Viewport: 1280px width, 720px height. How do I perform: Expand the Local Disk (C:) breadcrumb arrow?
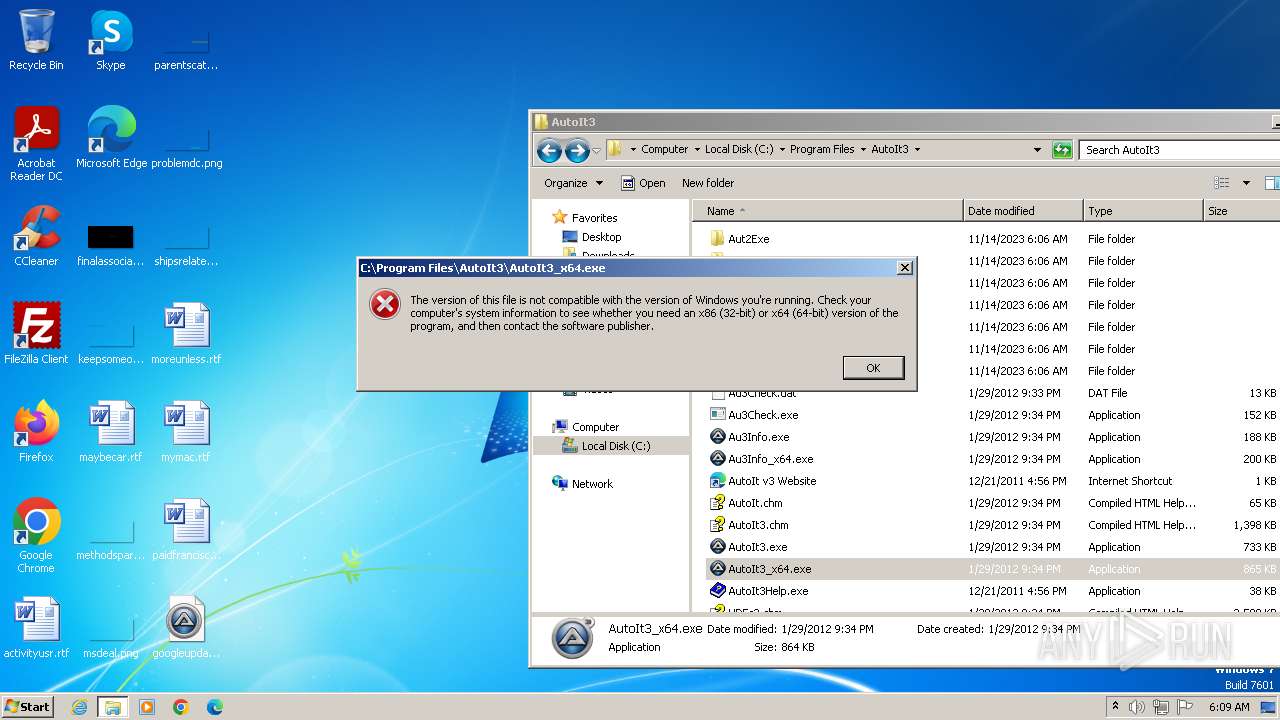tap(782, 150)
